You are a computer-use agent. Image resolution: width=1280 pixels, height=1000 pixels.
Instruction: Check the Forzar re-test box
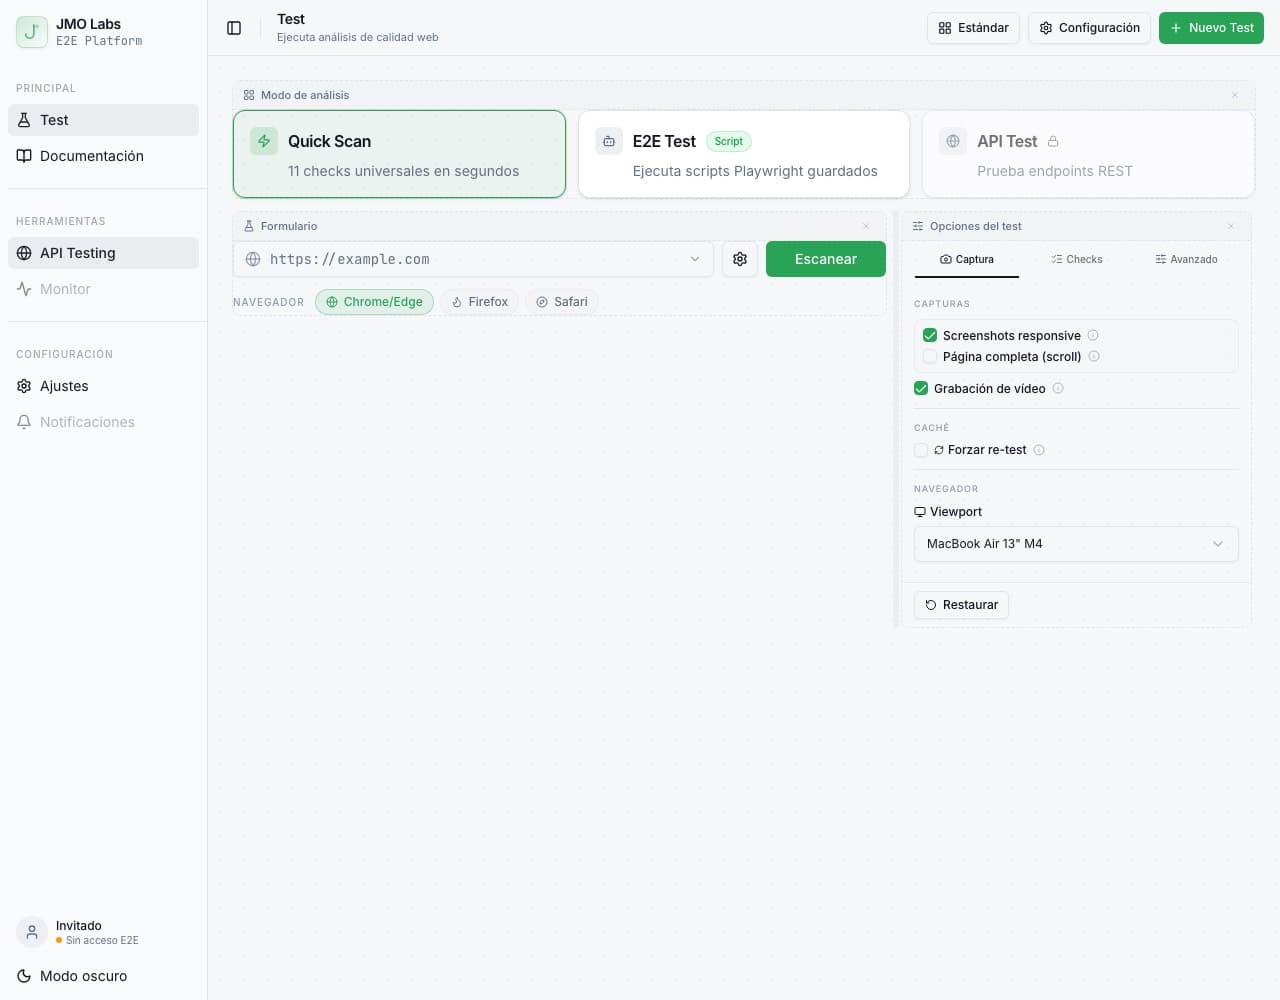coord(921,450)
